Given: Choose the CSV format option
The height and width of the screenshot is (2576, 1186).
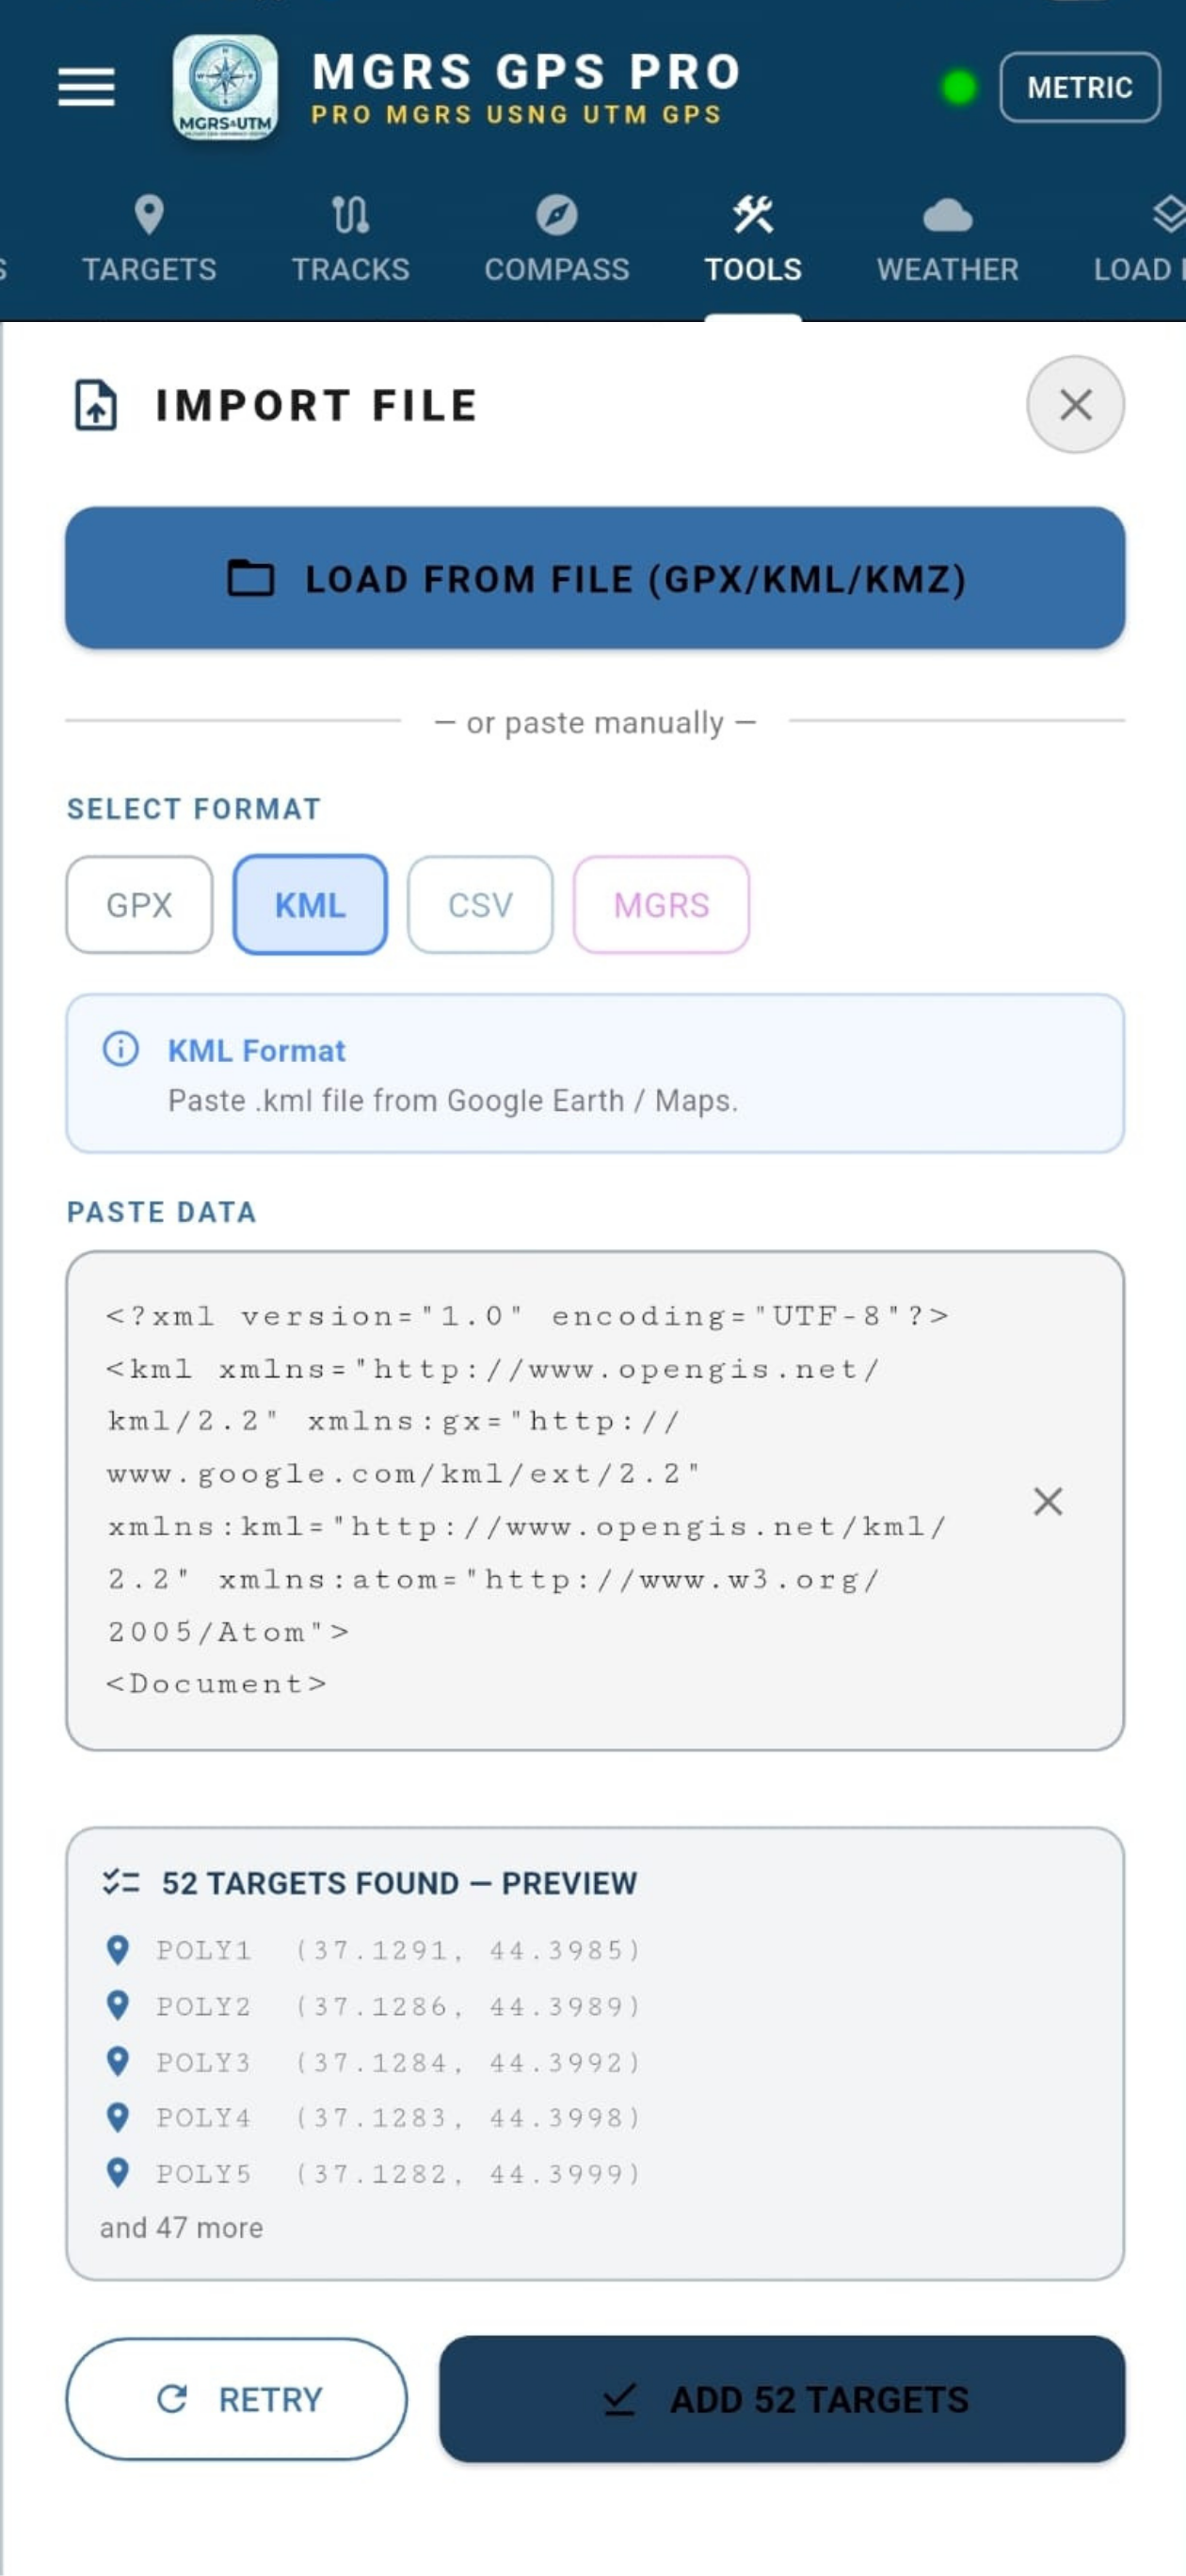Looking at the screenshot, I should click(480, 905).
